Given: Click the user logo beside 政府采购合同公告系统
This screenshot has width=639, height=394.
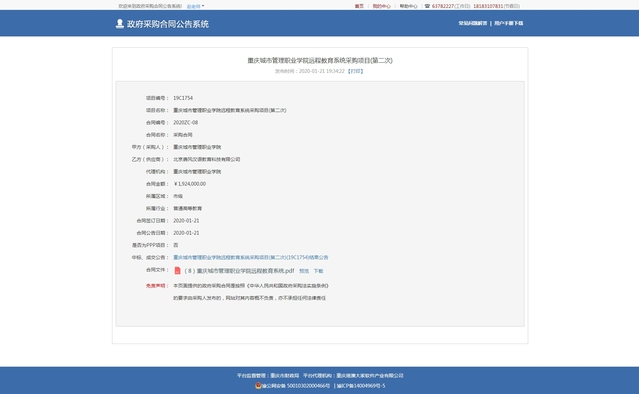Looking at the screenshot, I should 119,24.
